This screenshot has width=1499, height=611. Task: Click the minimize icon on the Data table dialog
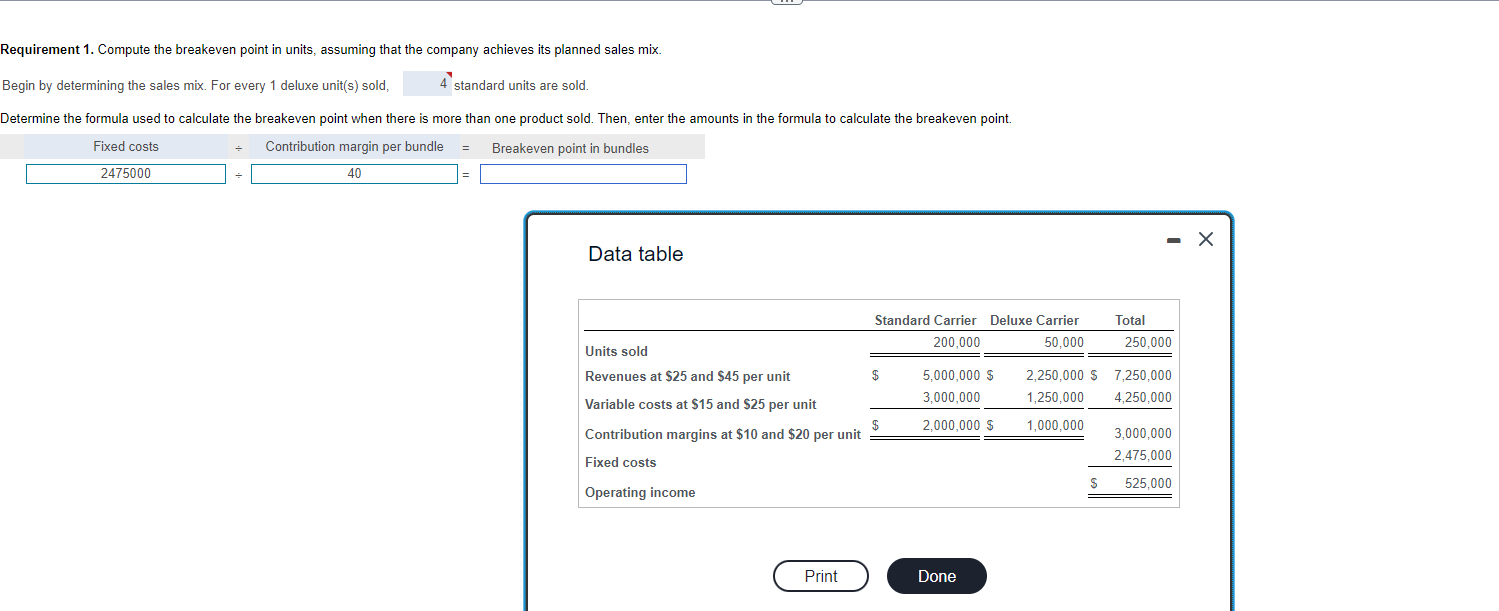click(1172, 239)
